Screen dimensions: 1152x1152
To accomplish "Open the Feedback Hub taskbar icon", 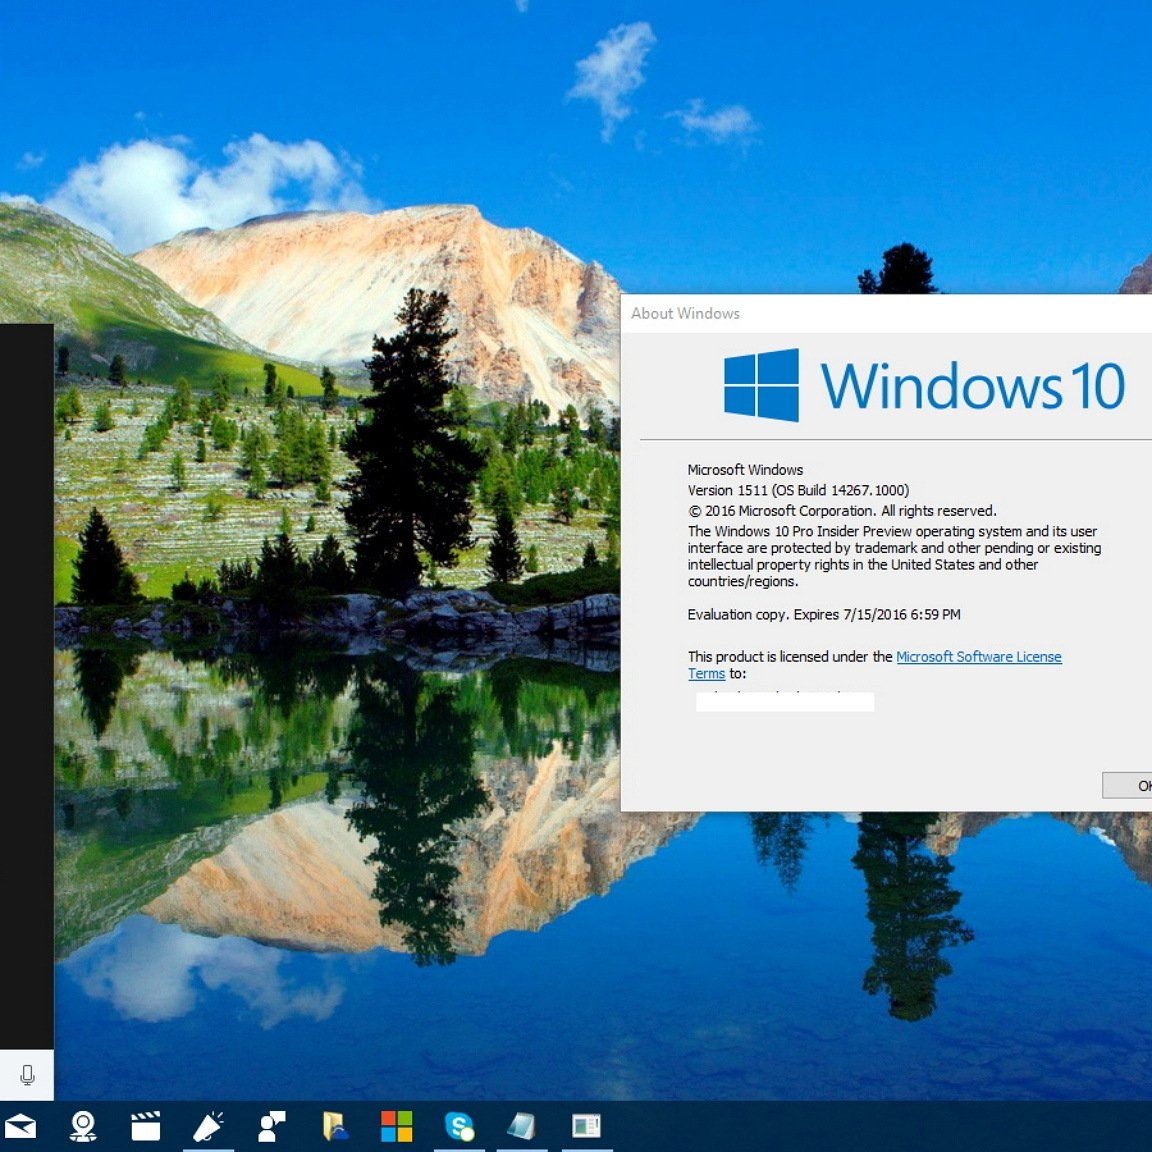I will click(271, 1126).
